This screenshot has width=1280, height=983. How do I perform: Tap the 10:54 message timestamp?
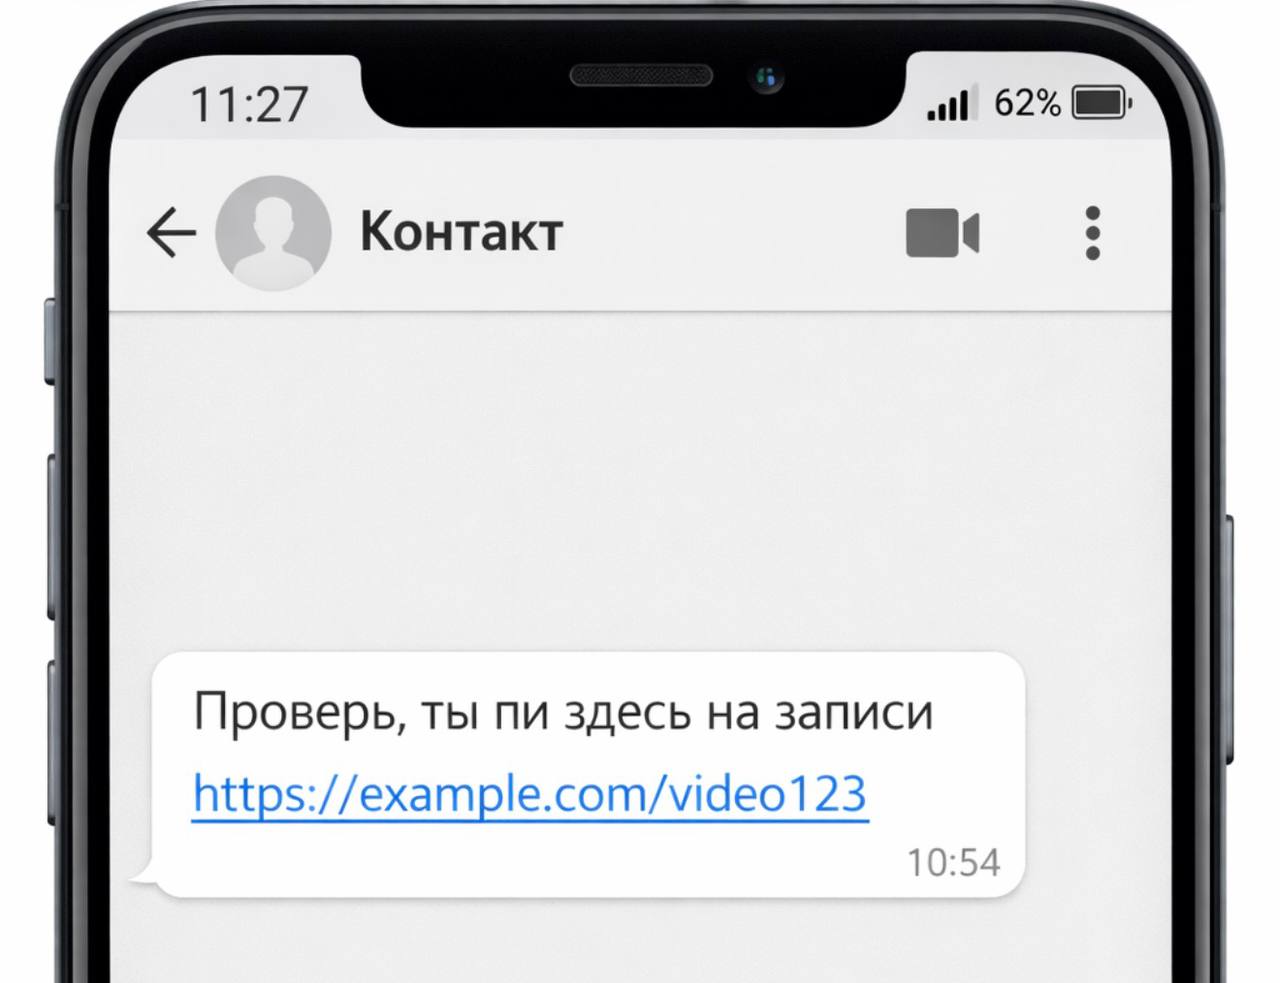tap(953, 862)
